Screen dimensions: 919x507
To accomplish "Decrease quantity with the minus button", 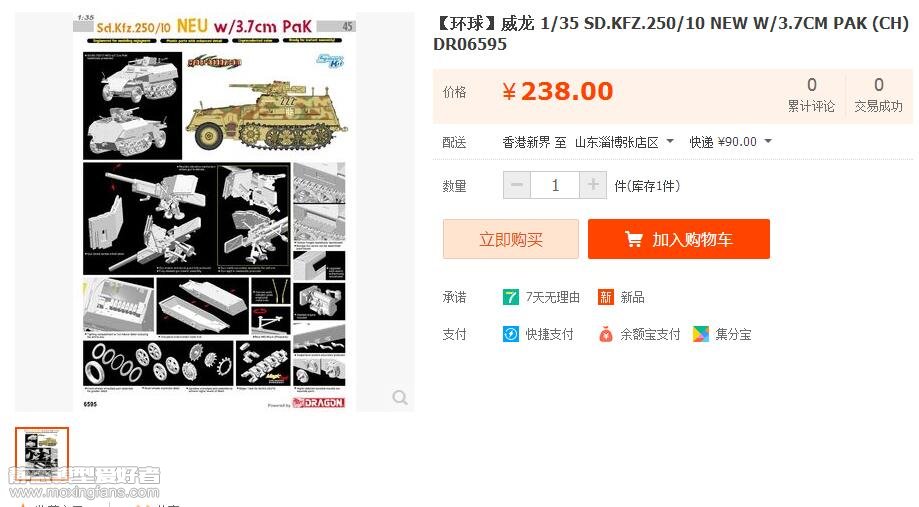I will click(517, 185).
